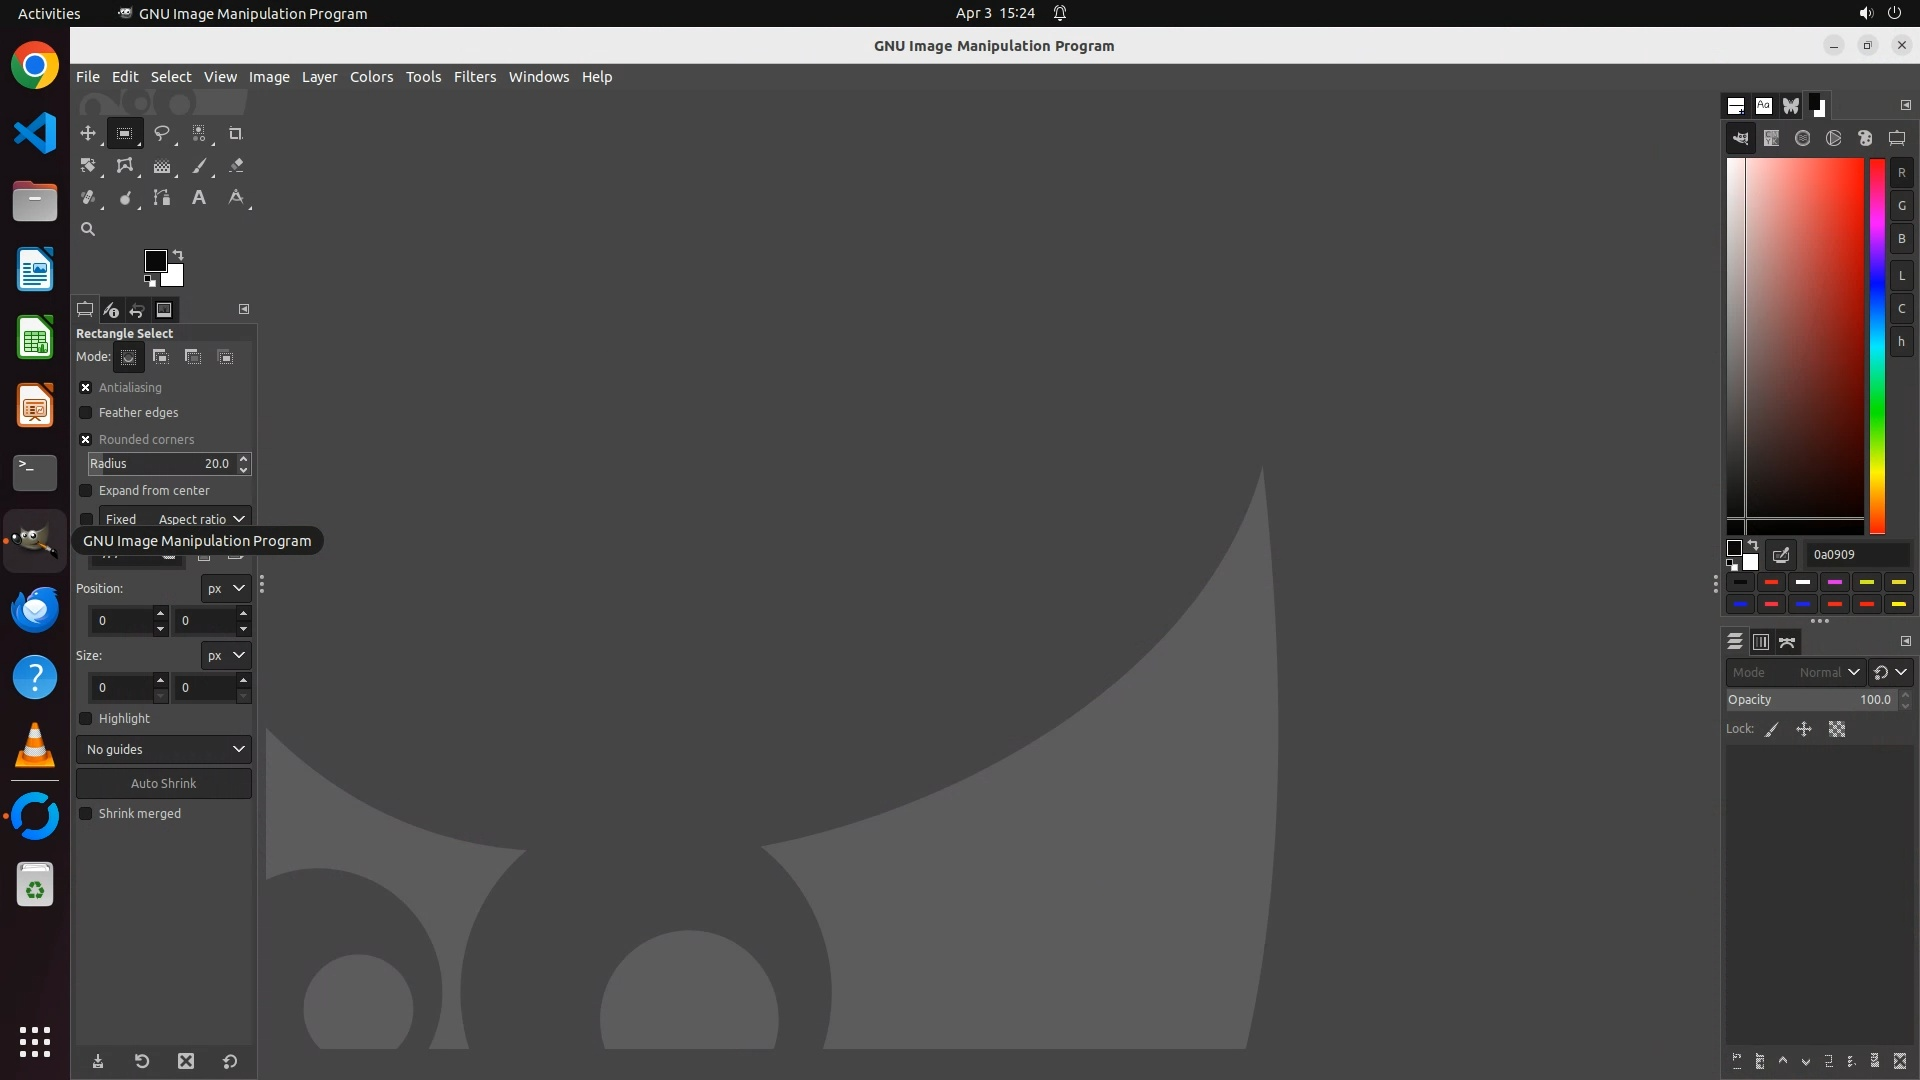Select the Move tool

(x=88, y=133)
